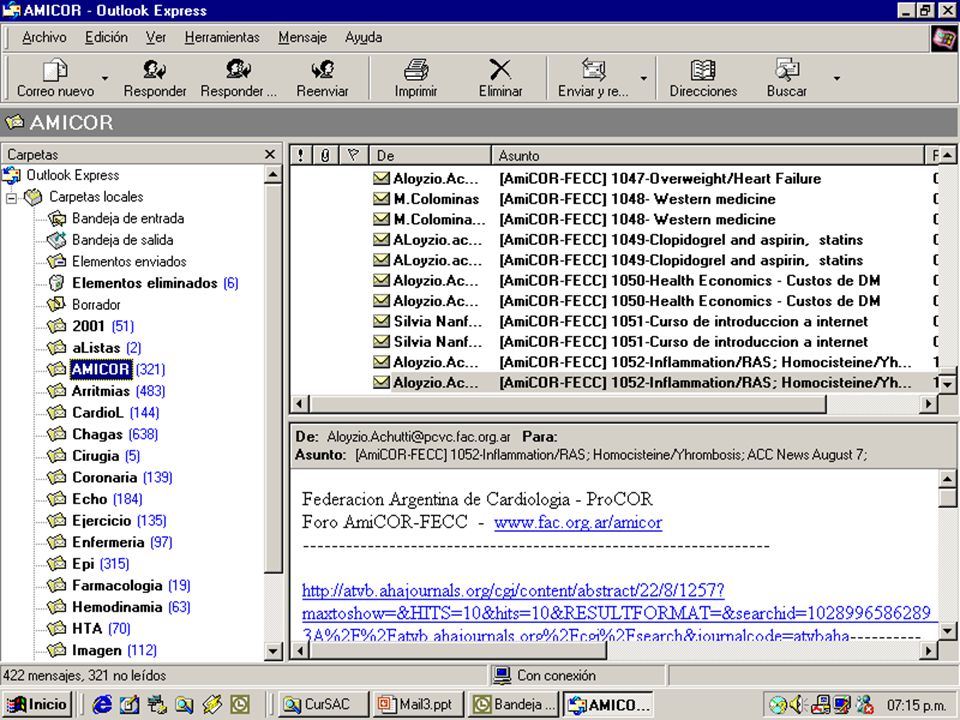Select the Hemodinamia folder
Image resolution: width=960 pixels, height=720 pixels.
click(x=119, y=607)
